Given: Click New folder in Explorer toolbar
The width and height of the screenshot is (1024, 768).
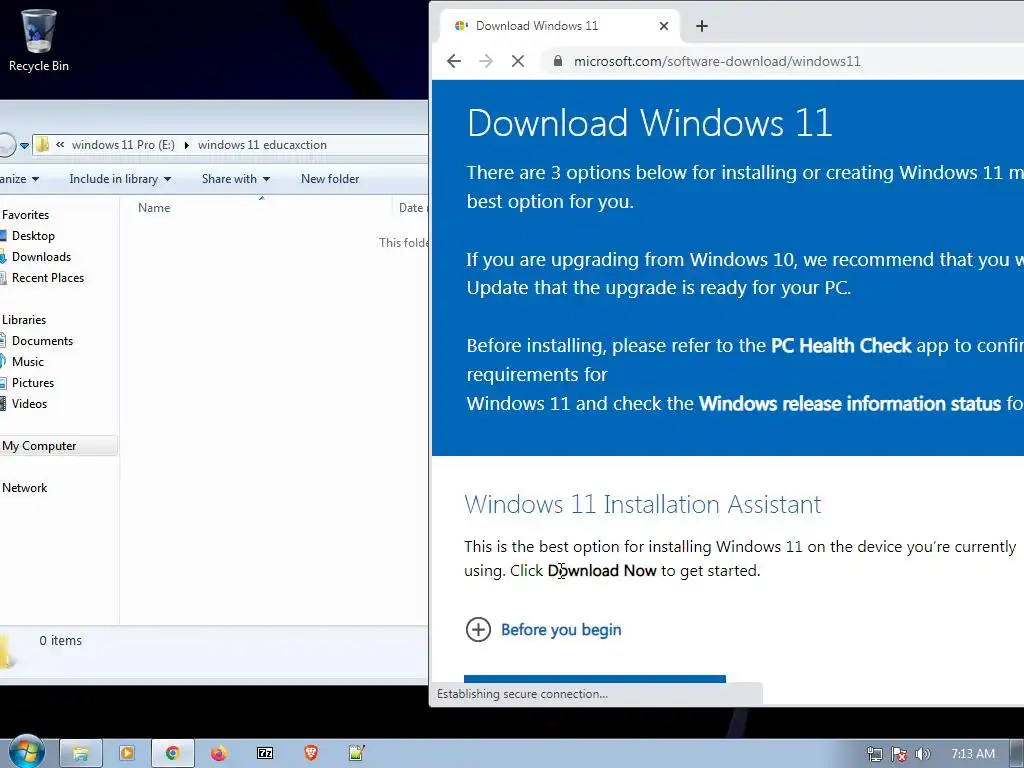Looking at the screenshot, I should pyautogui.click(x=330, y=179).
